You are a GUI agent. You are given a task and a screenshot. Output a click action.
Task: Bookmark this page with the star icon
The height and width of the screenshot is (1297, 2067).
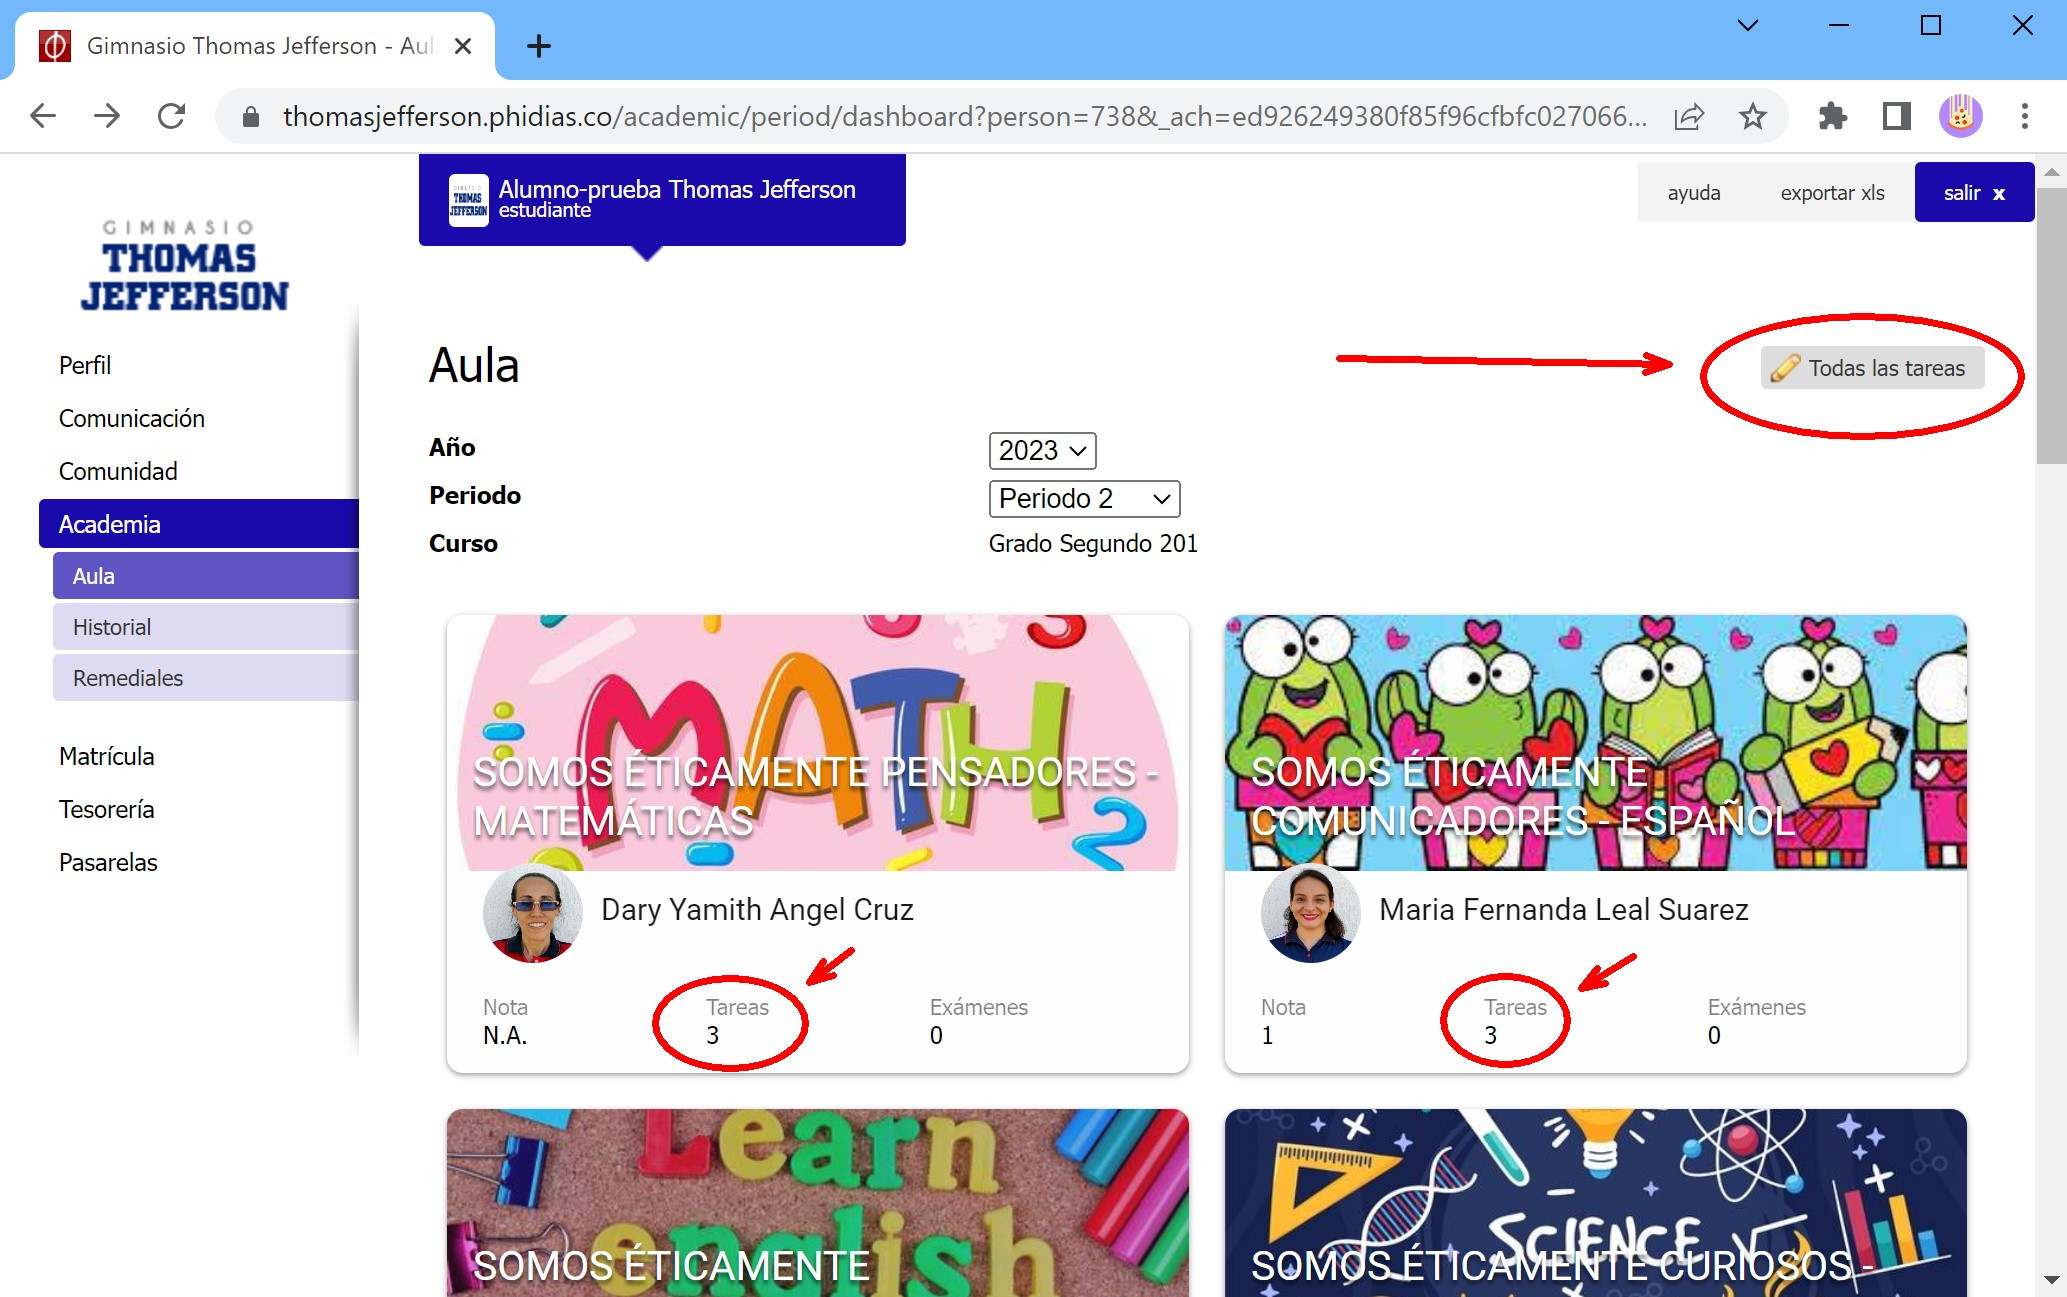[1752, 116]
